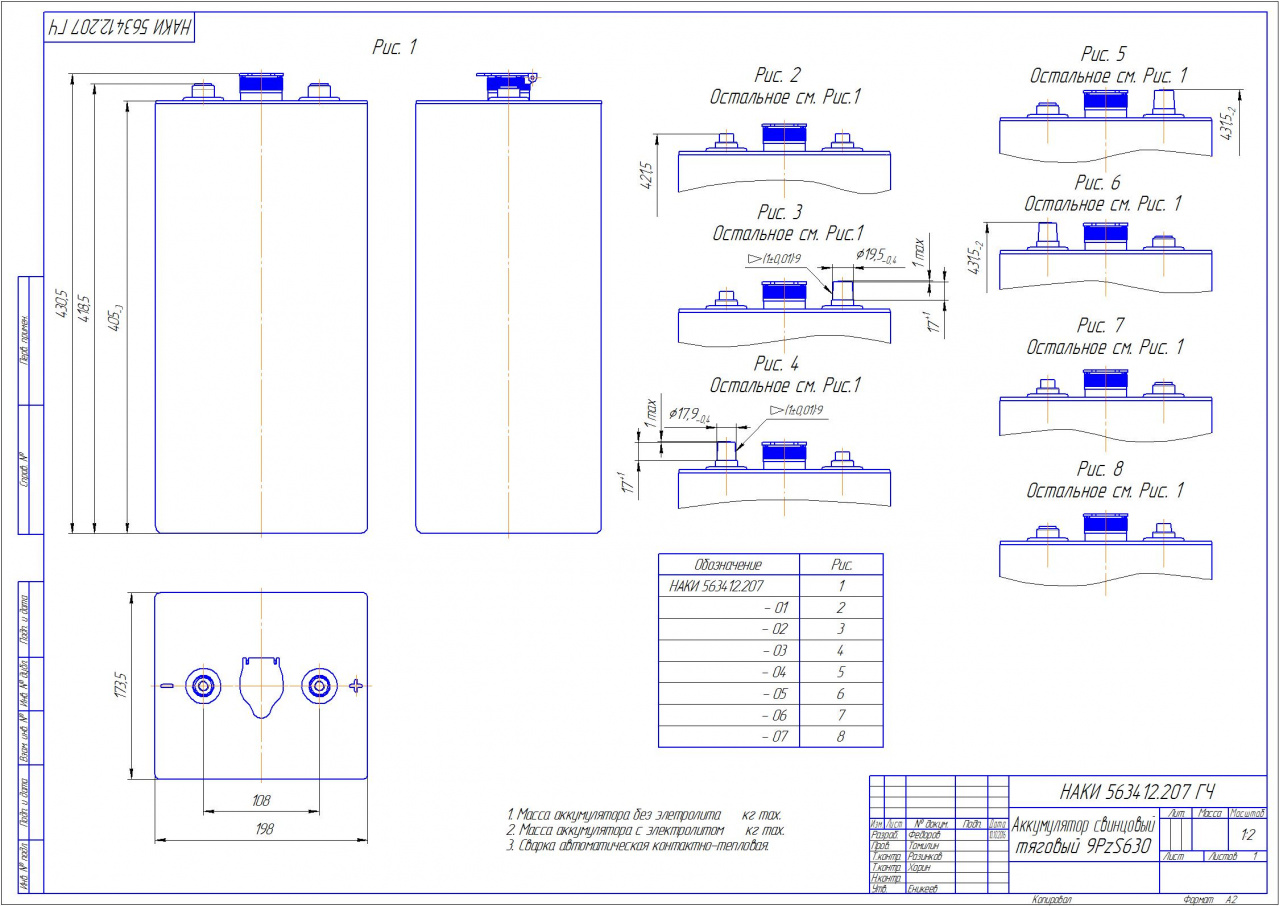Click the 173,5 depth dimension text
The image size is (1279, 906).
point(121,685)
